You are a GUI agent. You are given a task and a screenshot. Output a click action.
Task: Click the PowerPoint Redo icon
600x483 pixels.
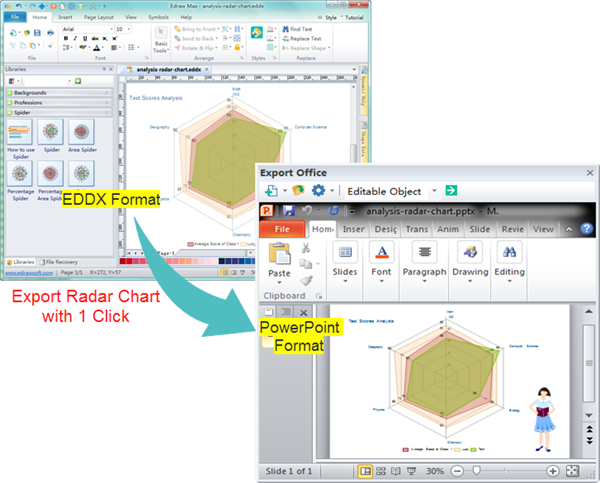click(333, 210)
